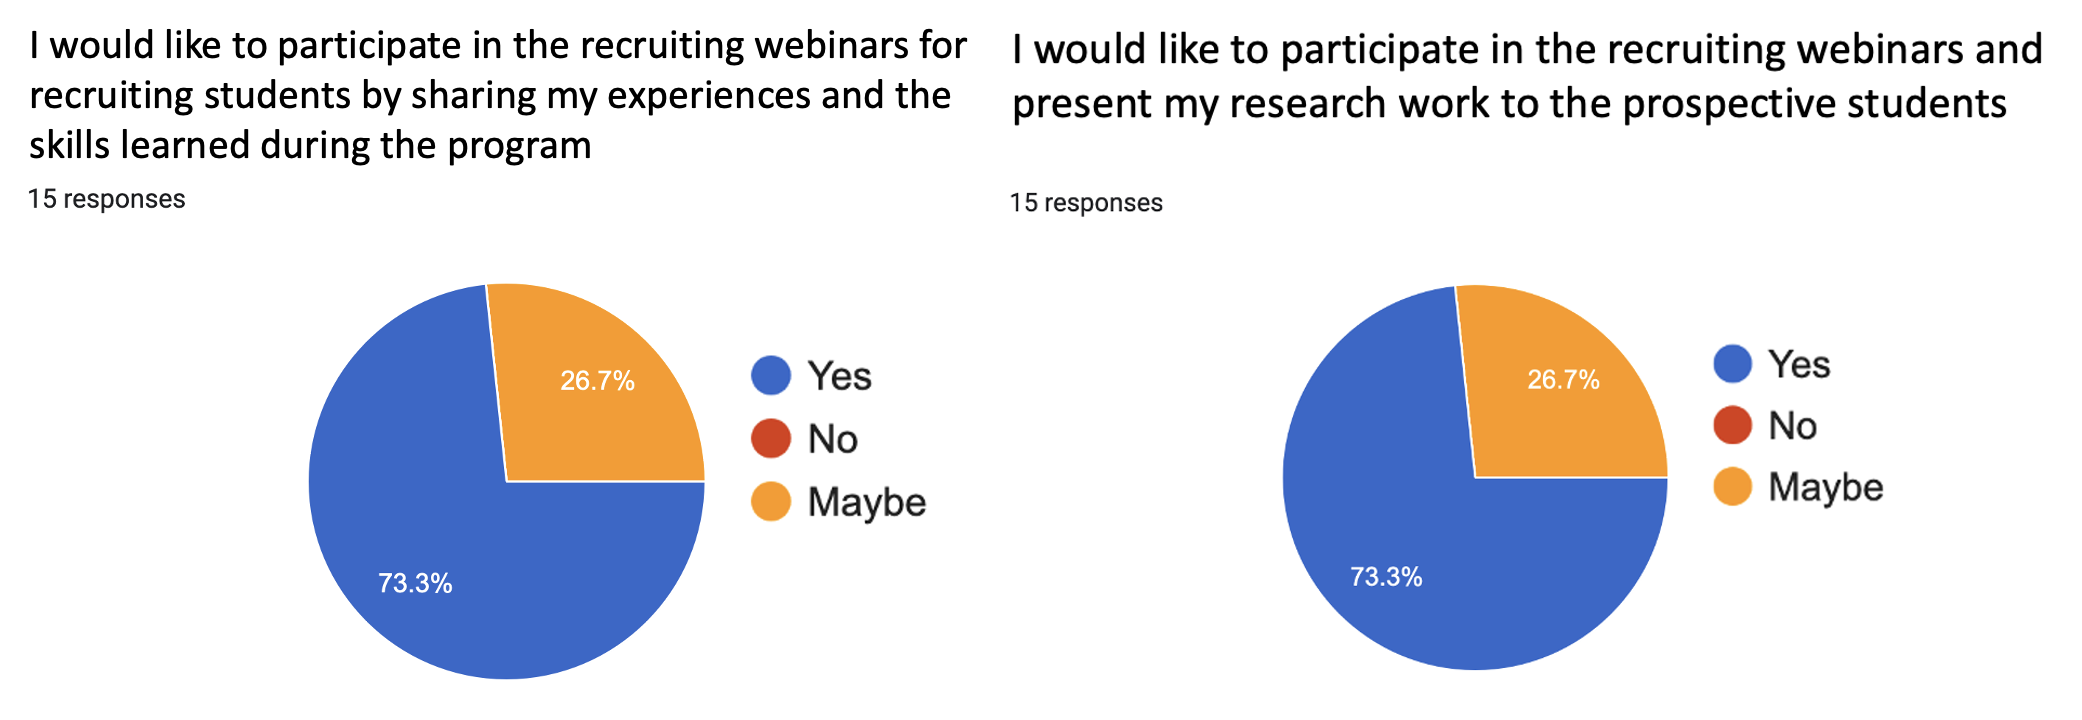Select the Yes label in right legend
Viewport: 2082px width, 720px height.
(x=1799, y=364)
